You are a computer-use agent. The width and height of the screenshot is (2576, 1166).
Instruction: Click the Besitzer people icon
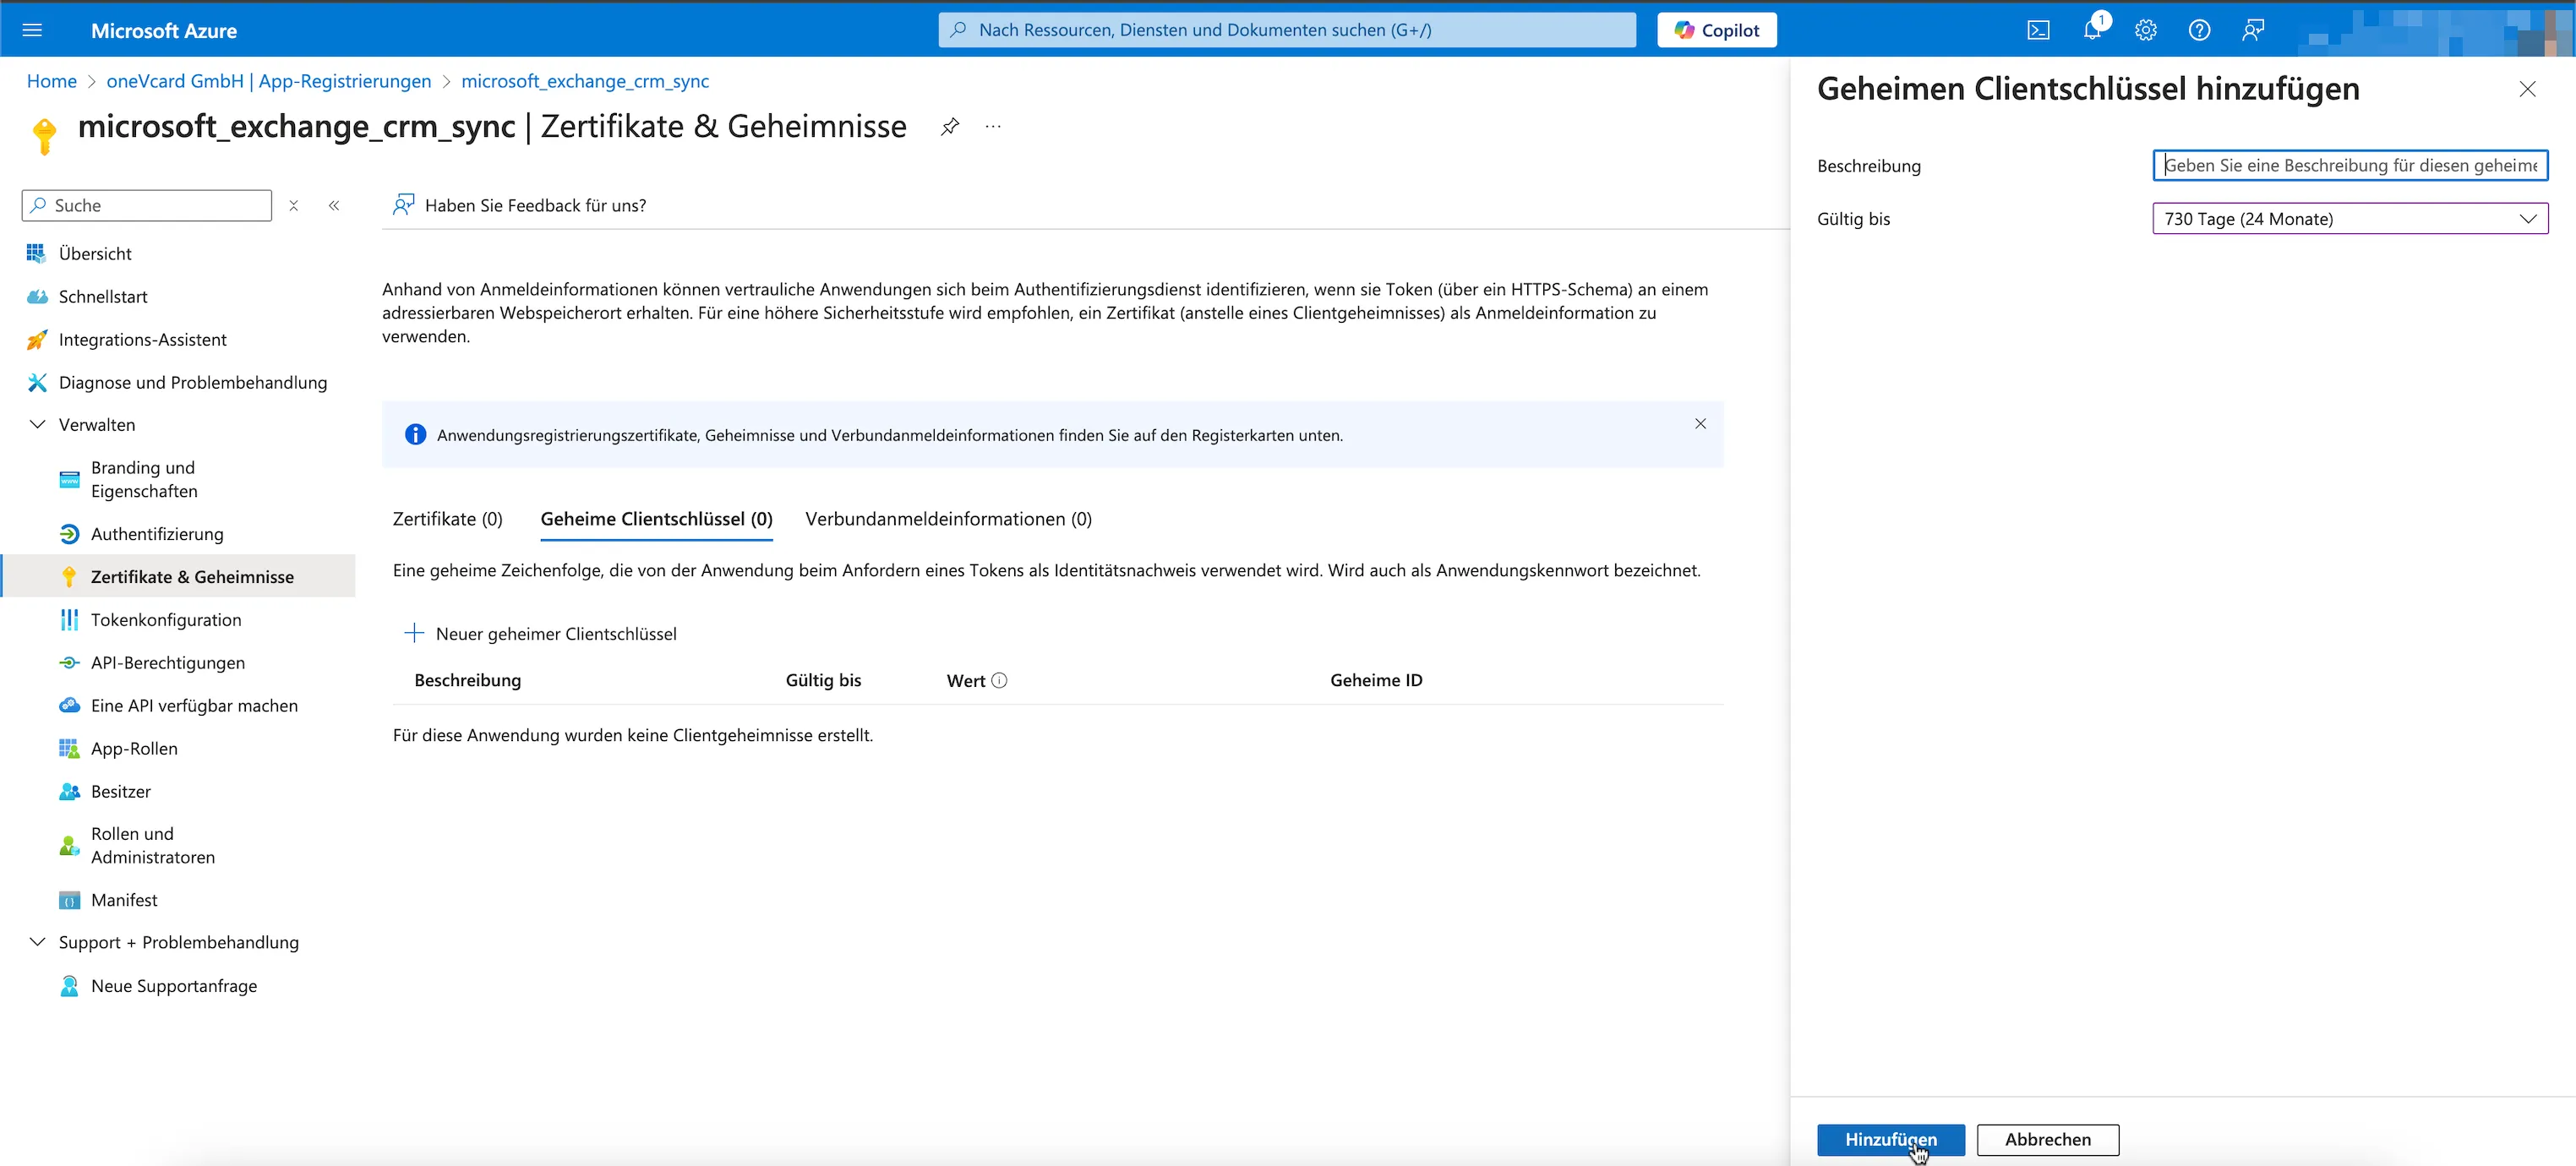(69, 792)
